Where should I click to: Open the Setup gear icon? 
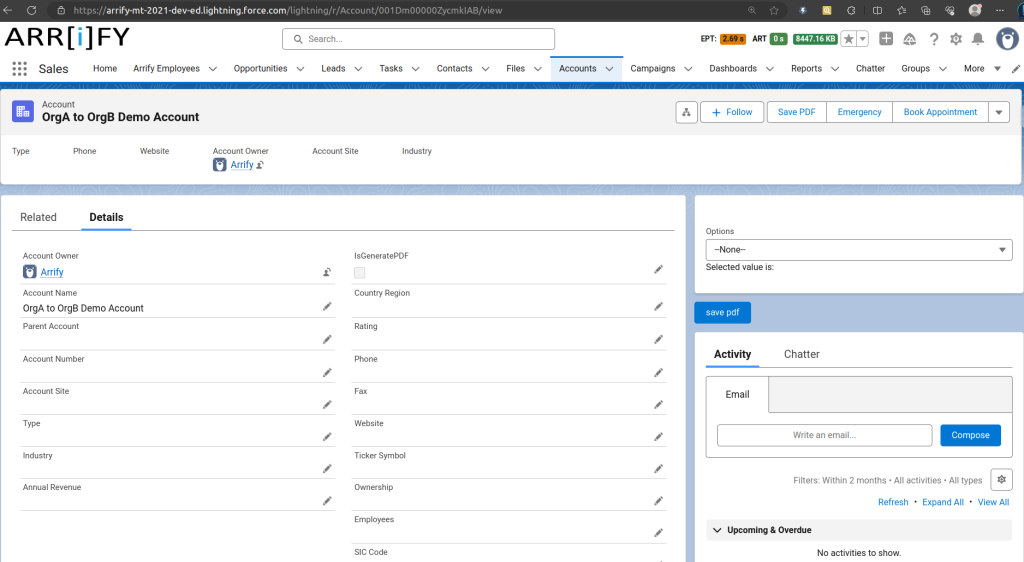[x=956, y=39]
